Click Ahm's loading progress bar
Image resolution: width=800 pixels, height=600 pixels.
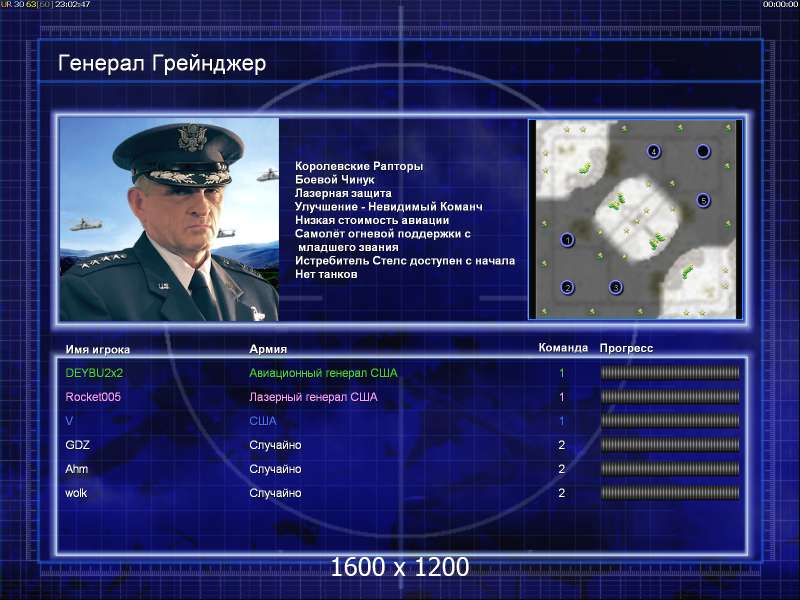[x=670, y=469]
